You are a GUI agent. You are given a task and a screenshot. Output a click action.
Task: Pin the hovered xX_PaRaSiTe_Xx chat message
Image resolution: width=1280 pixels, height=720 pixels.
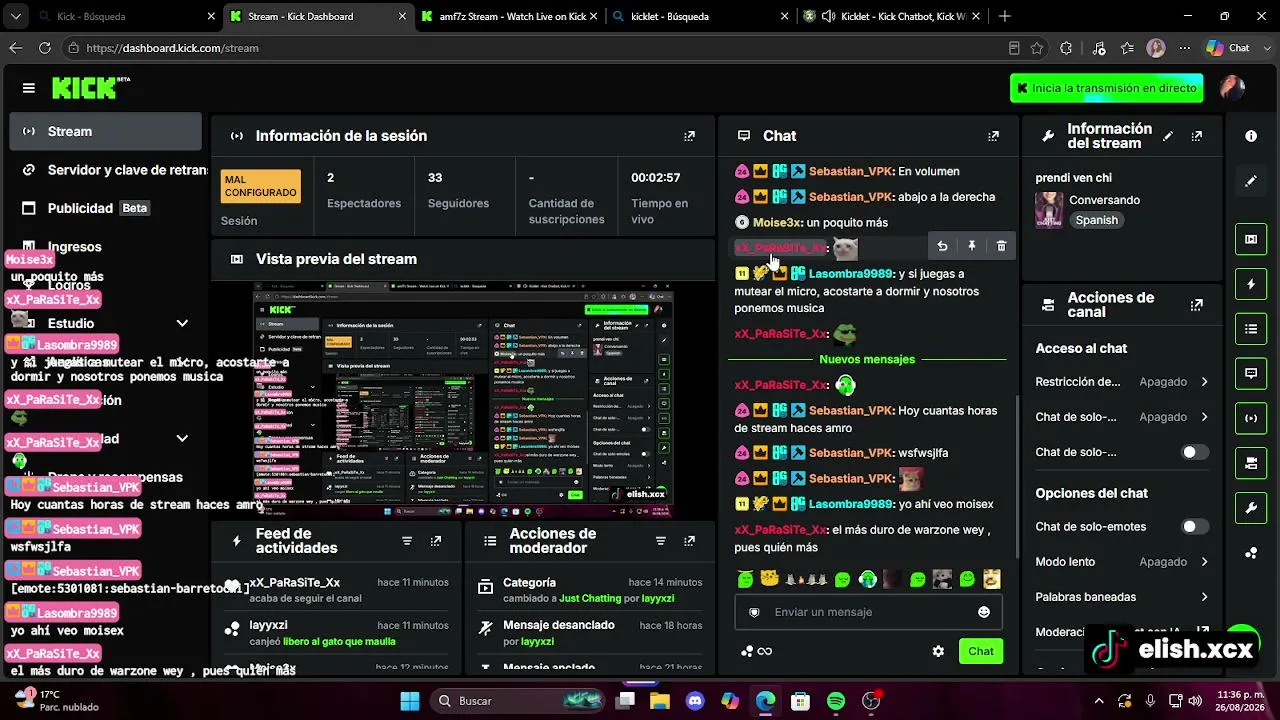972,246
